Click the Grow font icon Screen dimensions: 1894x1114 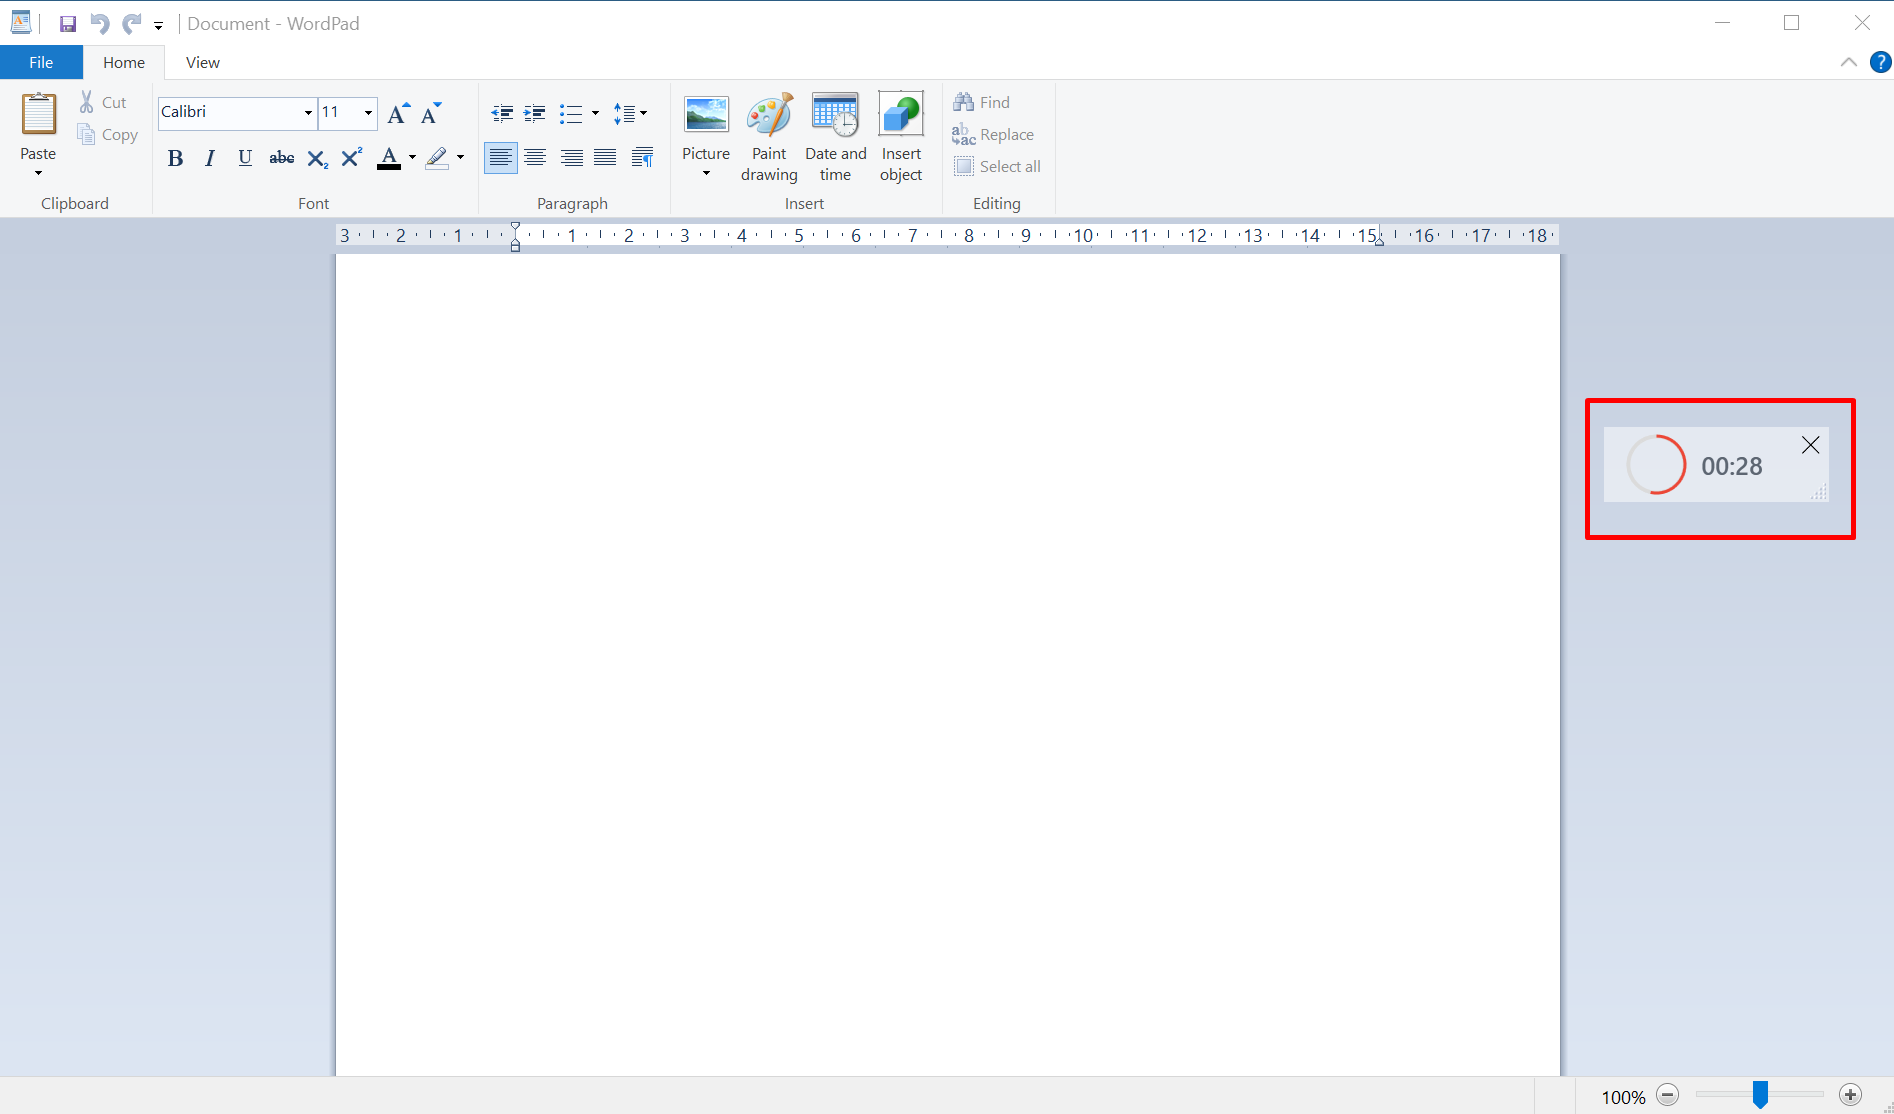click(x=398, y=114)
